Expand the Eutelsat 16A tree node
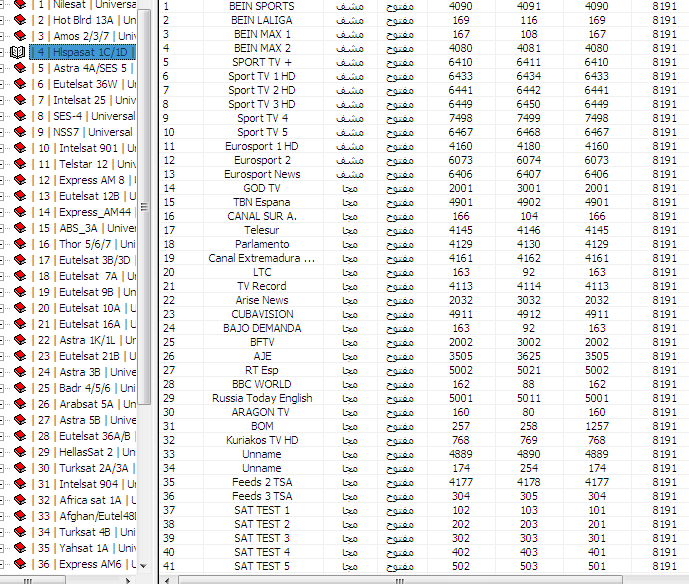The width and height of the screenshot is (689, 584). pyautogui.click(x=1, y=324)
